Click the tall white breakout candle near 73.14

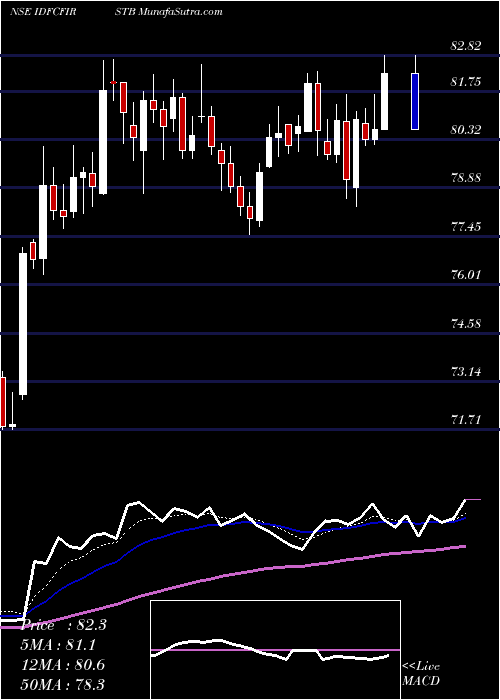(x=23, y=324)
